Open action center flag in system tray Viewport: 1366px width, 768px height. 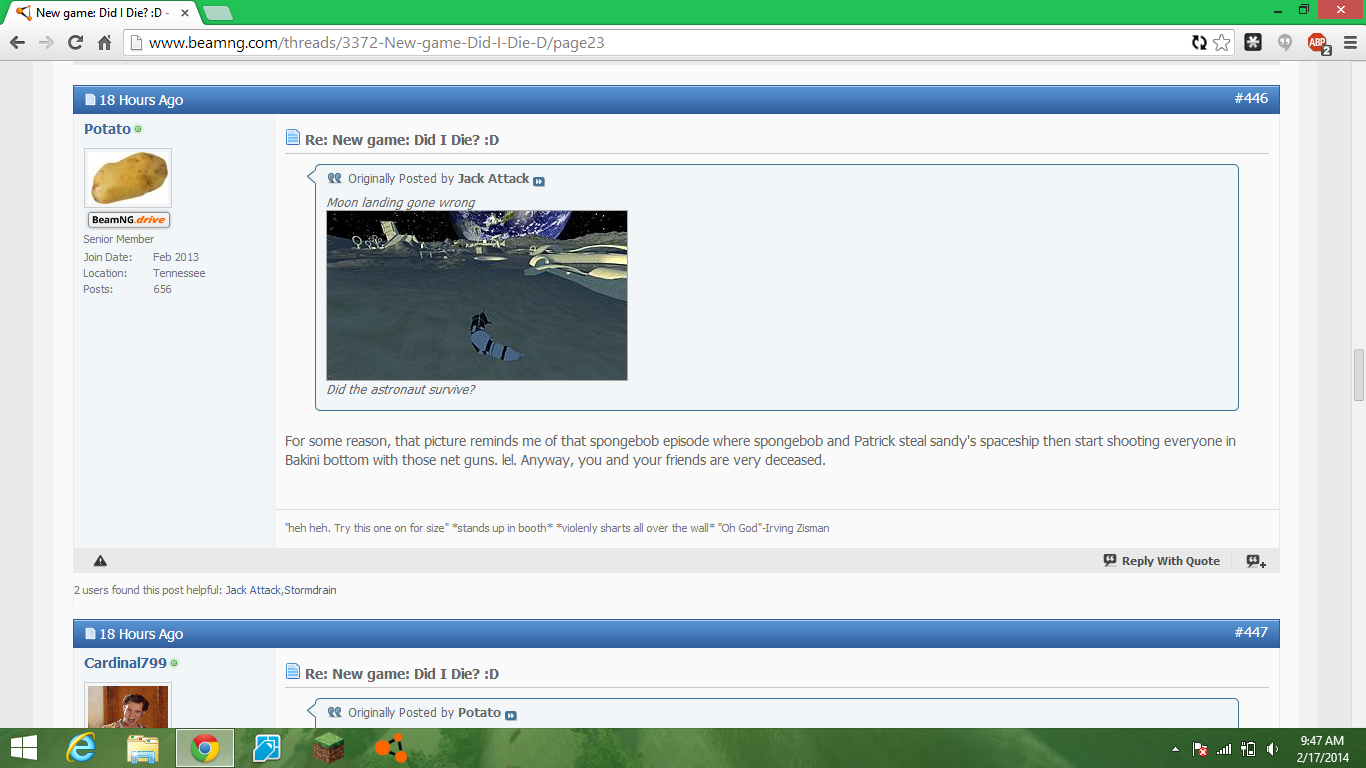(x=1200, y=749)
